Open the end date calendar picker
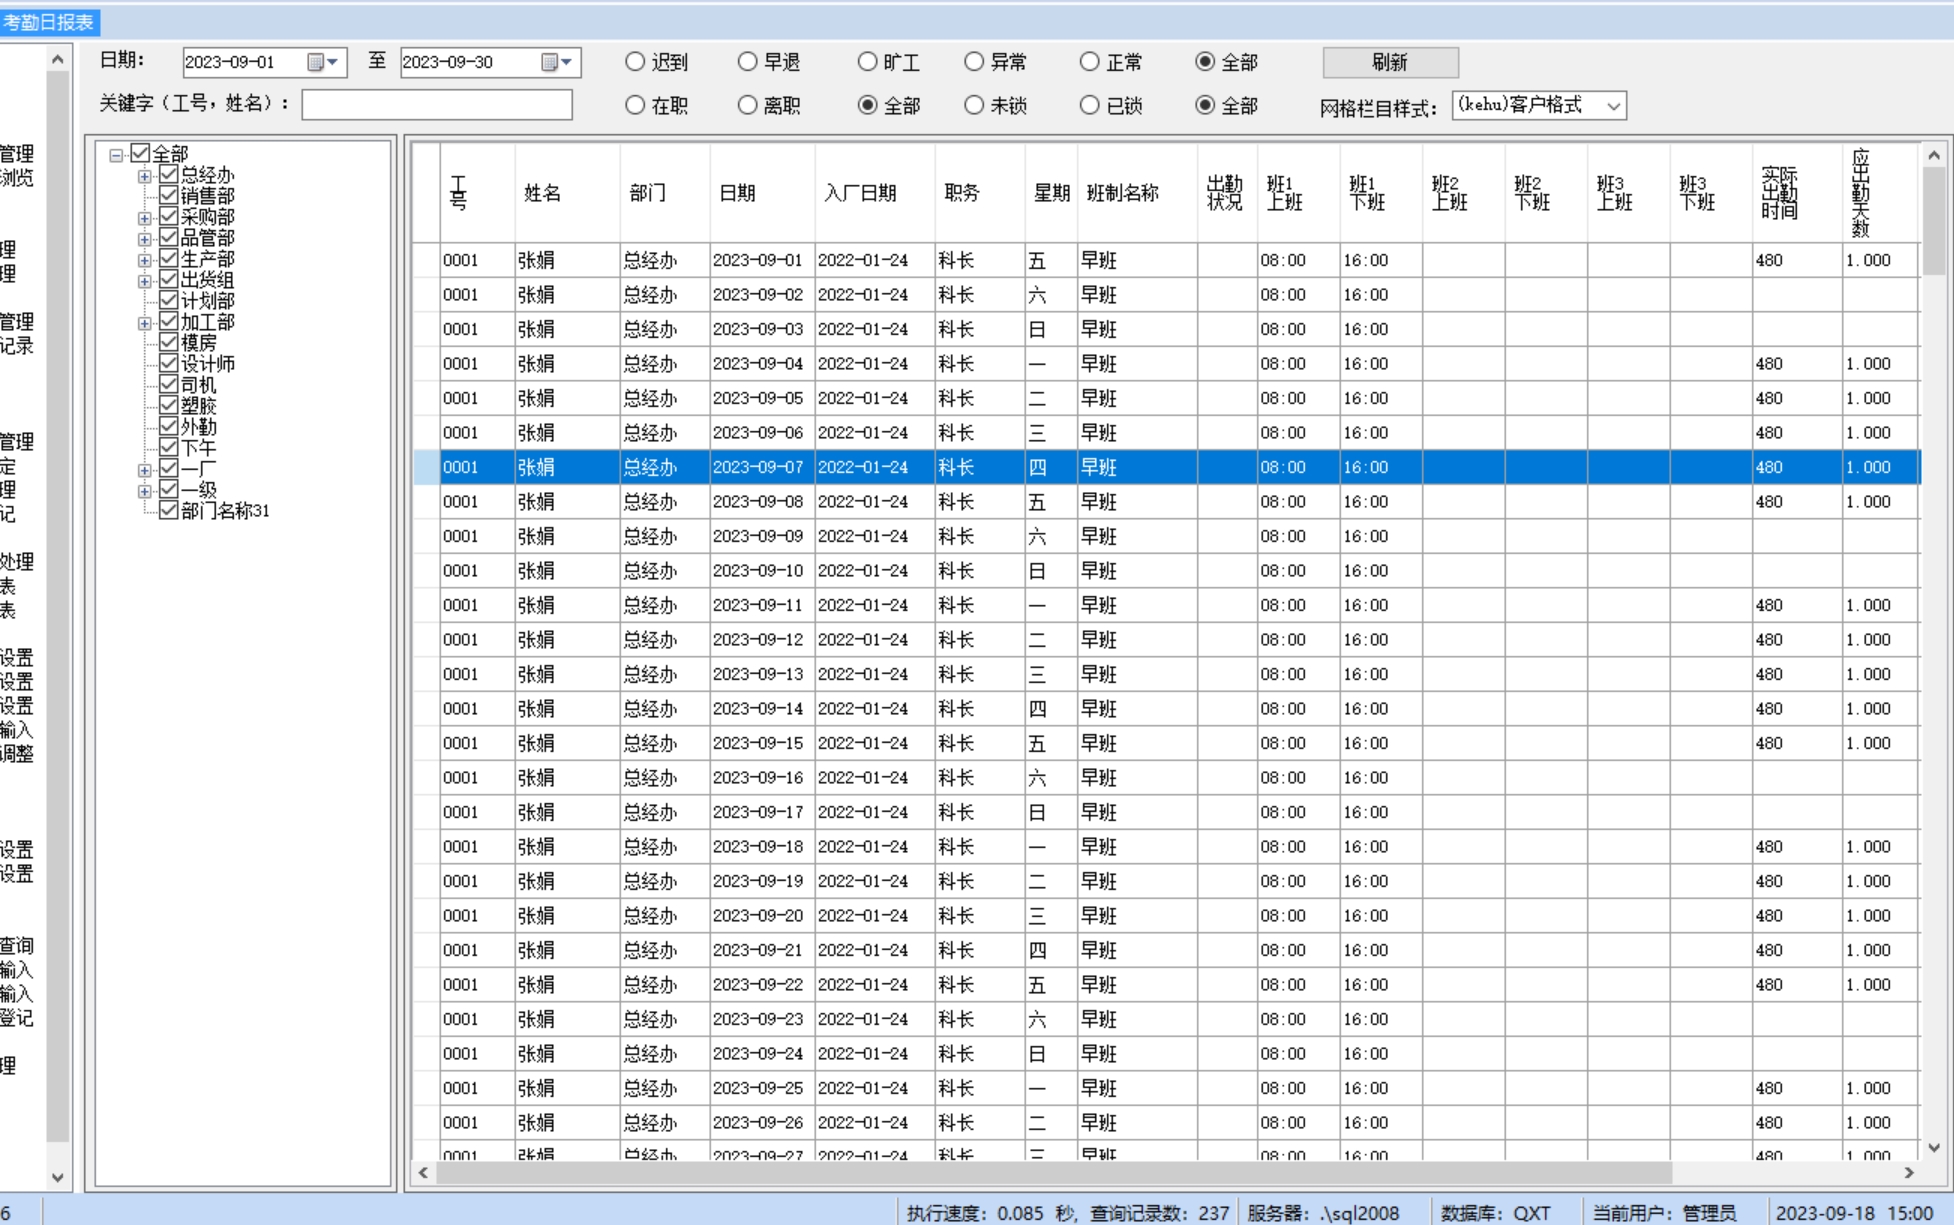The height and width of the screenshot is (1225, 1954). point(557,62)
